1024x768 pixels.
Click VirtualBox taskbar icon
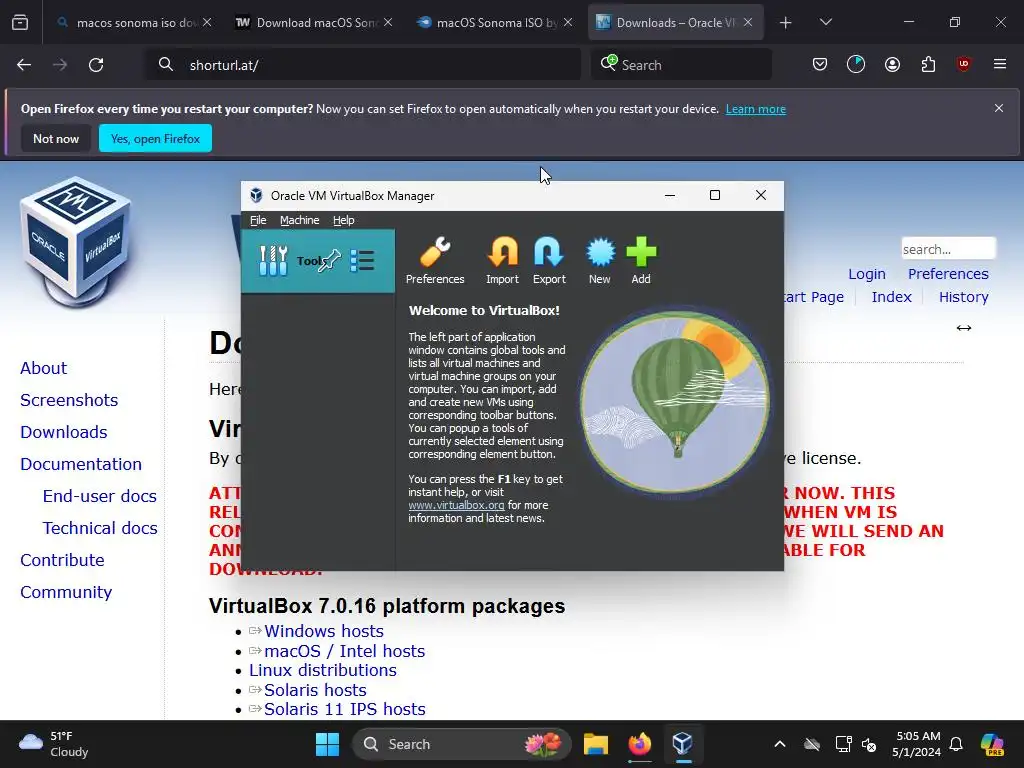point(682,744)
